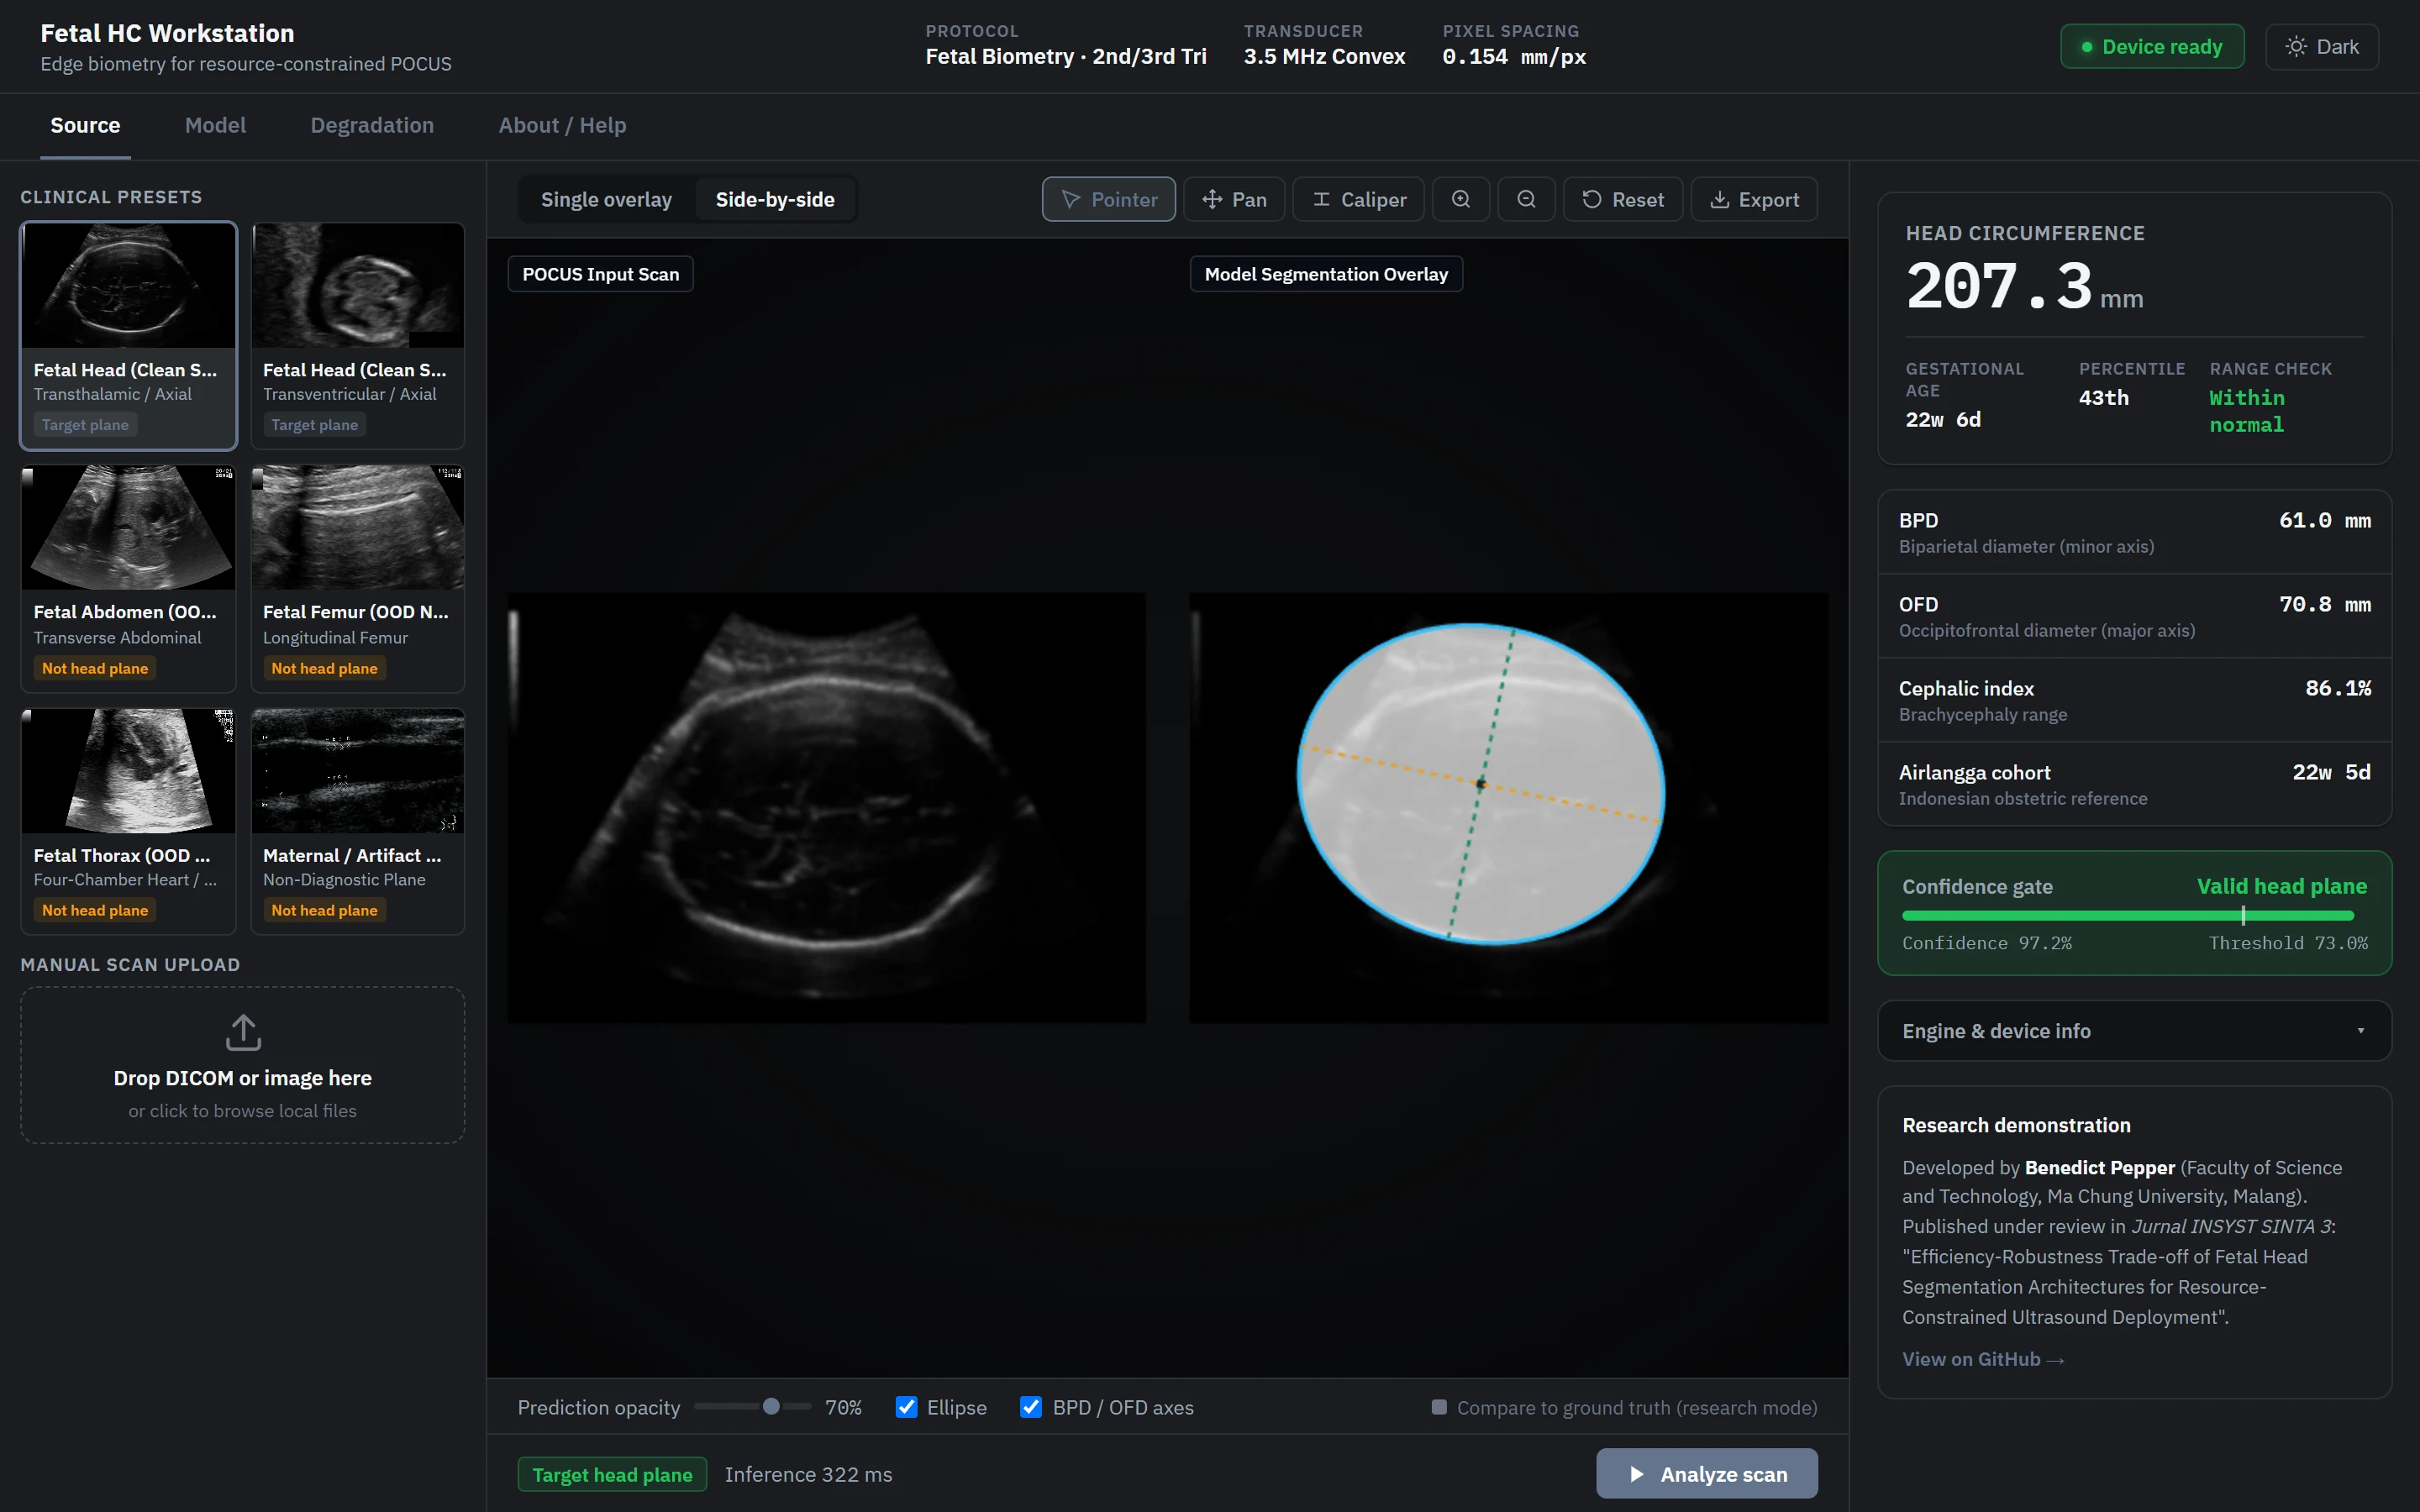
Task: Click the POCUS Input Scan label
Action: 601,274
